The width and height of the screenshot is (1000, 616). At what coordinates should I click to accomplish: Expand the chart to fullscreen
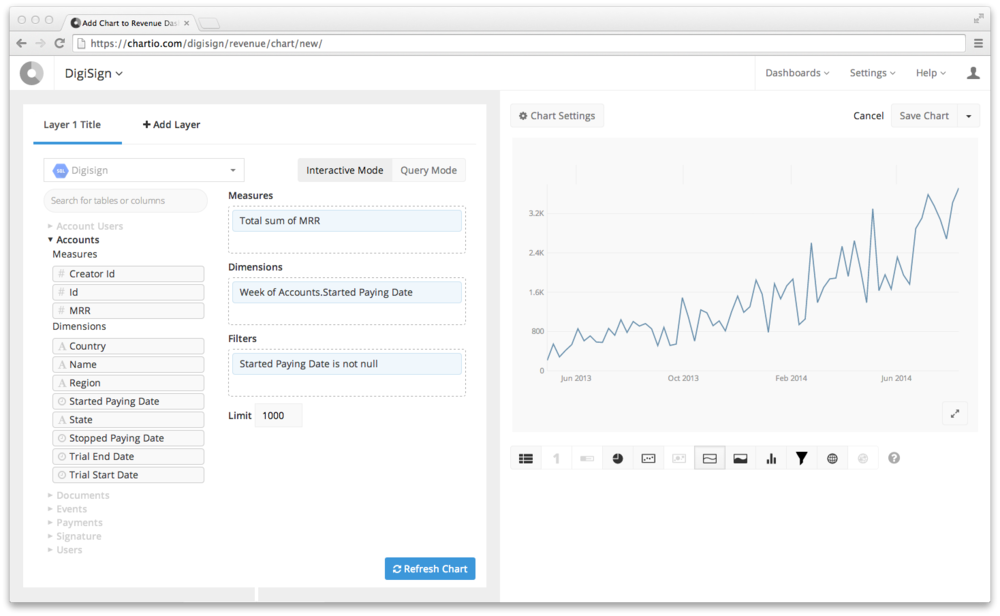(x=954, y=413)
